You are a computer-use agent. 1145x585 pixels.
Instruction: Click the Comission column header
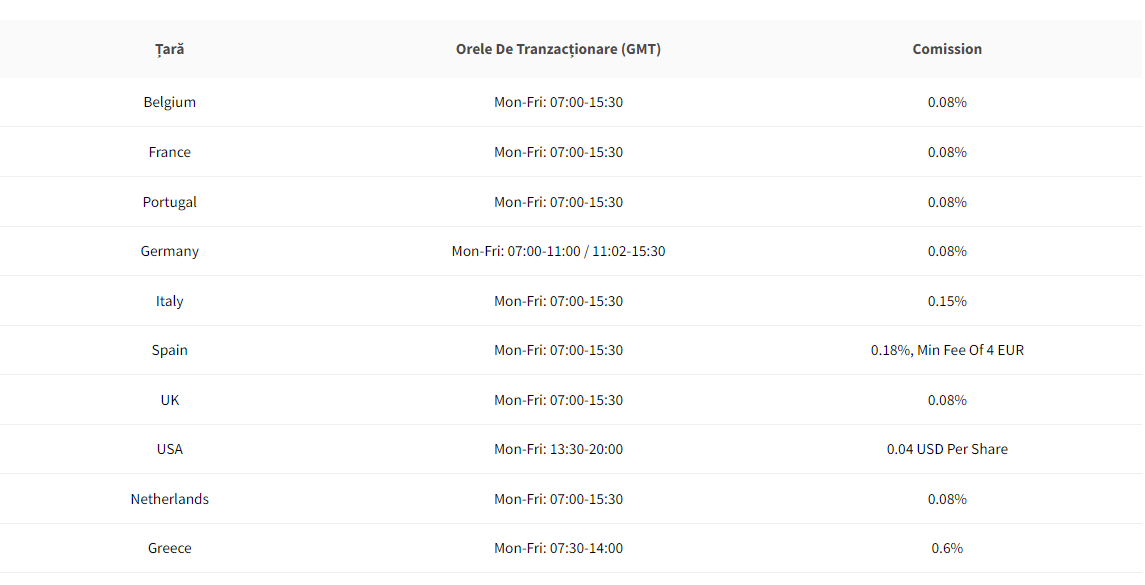coord(947,49)
